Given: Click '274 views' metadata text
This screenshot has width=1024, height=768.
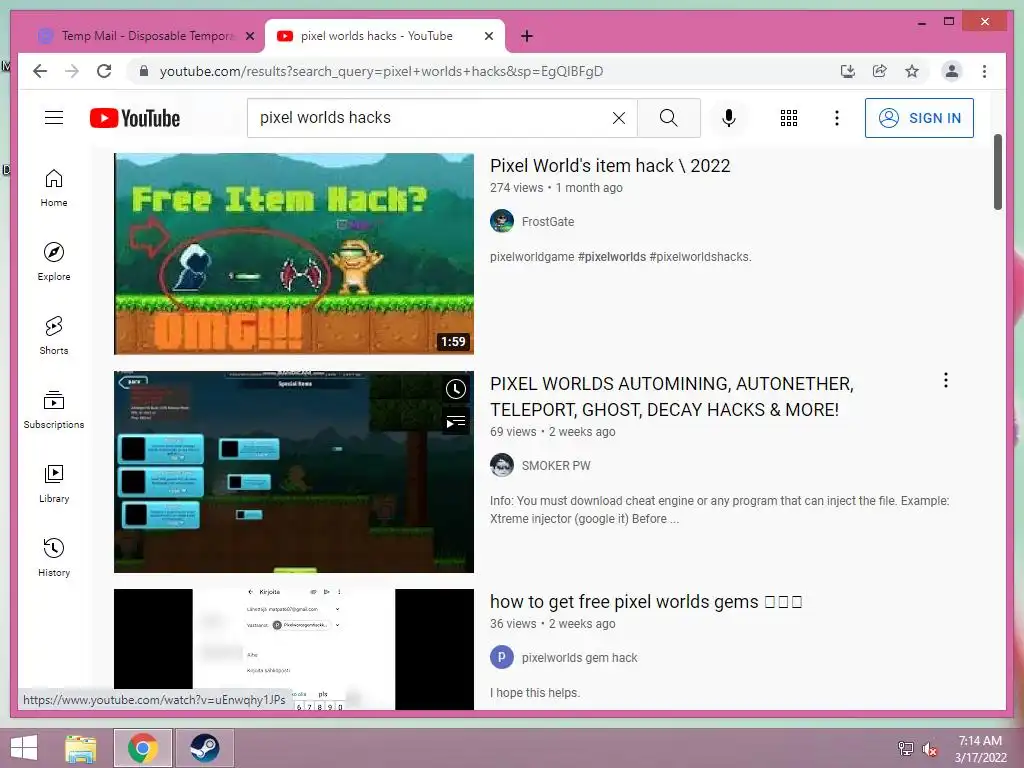Looking at the screenshot, I should pos(517,187).
